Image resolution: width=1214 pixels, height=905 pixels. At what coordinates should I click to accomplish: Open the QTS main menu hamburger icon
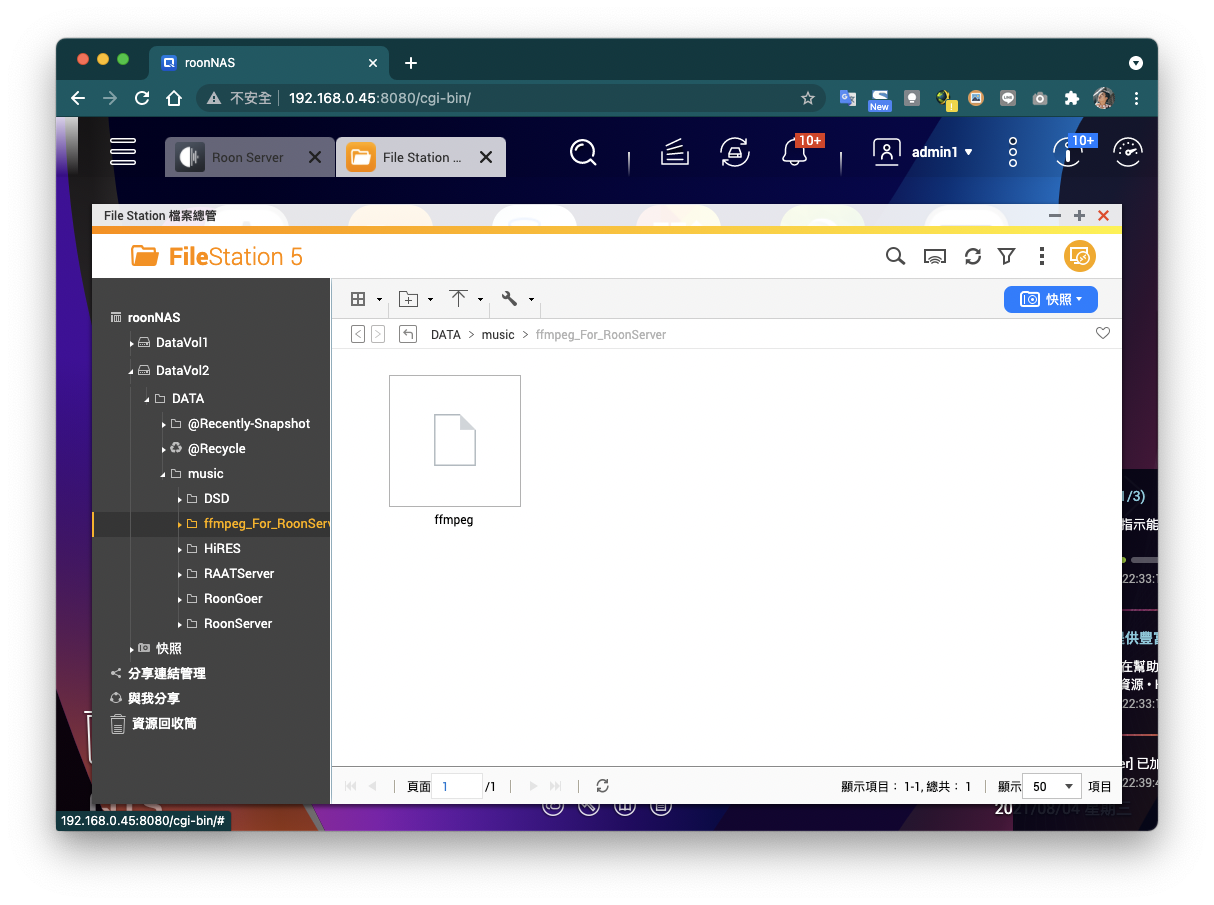pyautogui.click(x=123, y=151)
